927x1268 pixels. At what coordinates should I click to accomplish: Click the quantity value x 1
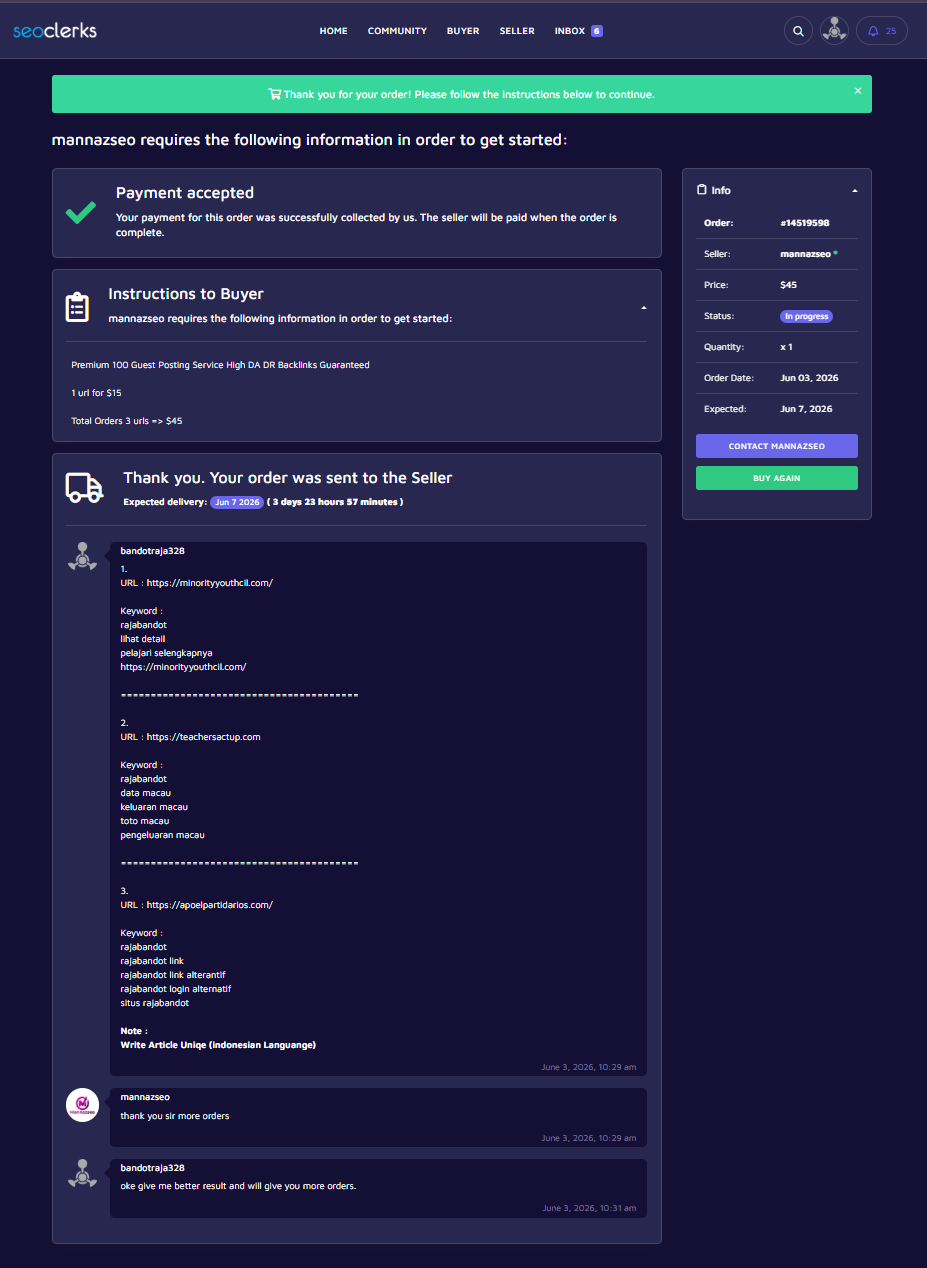786,347
